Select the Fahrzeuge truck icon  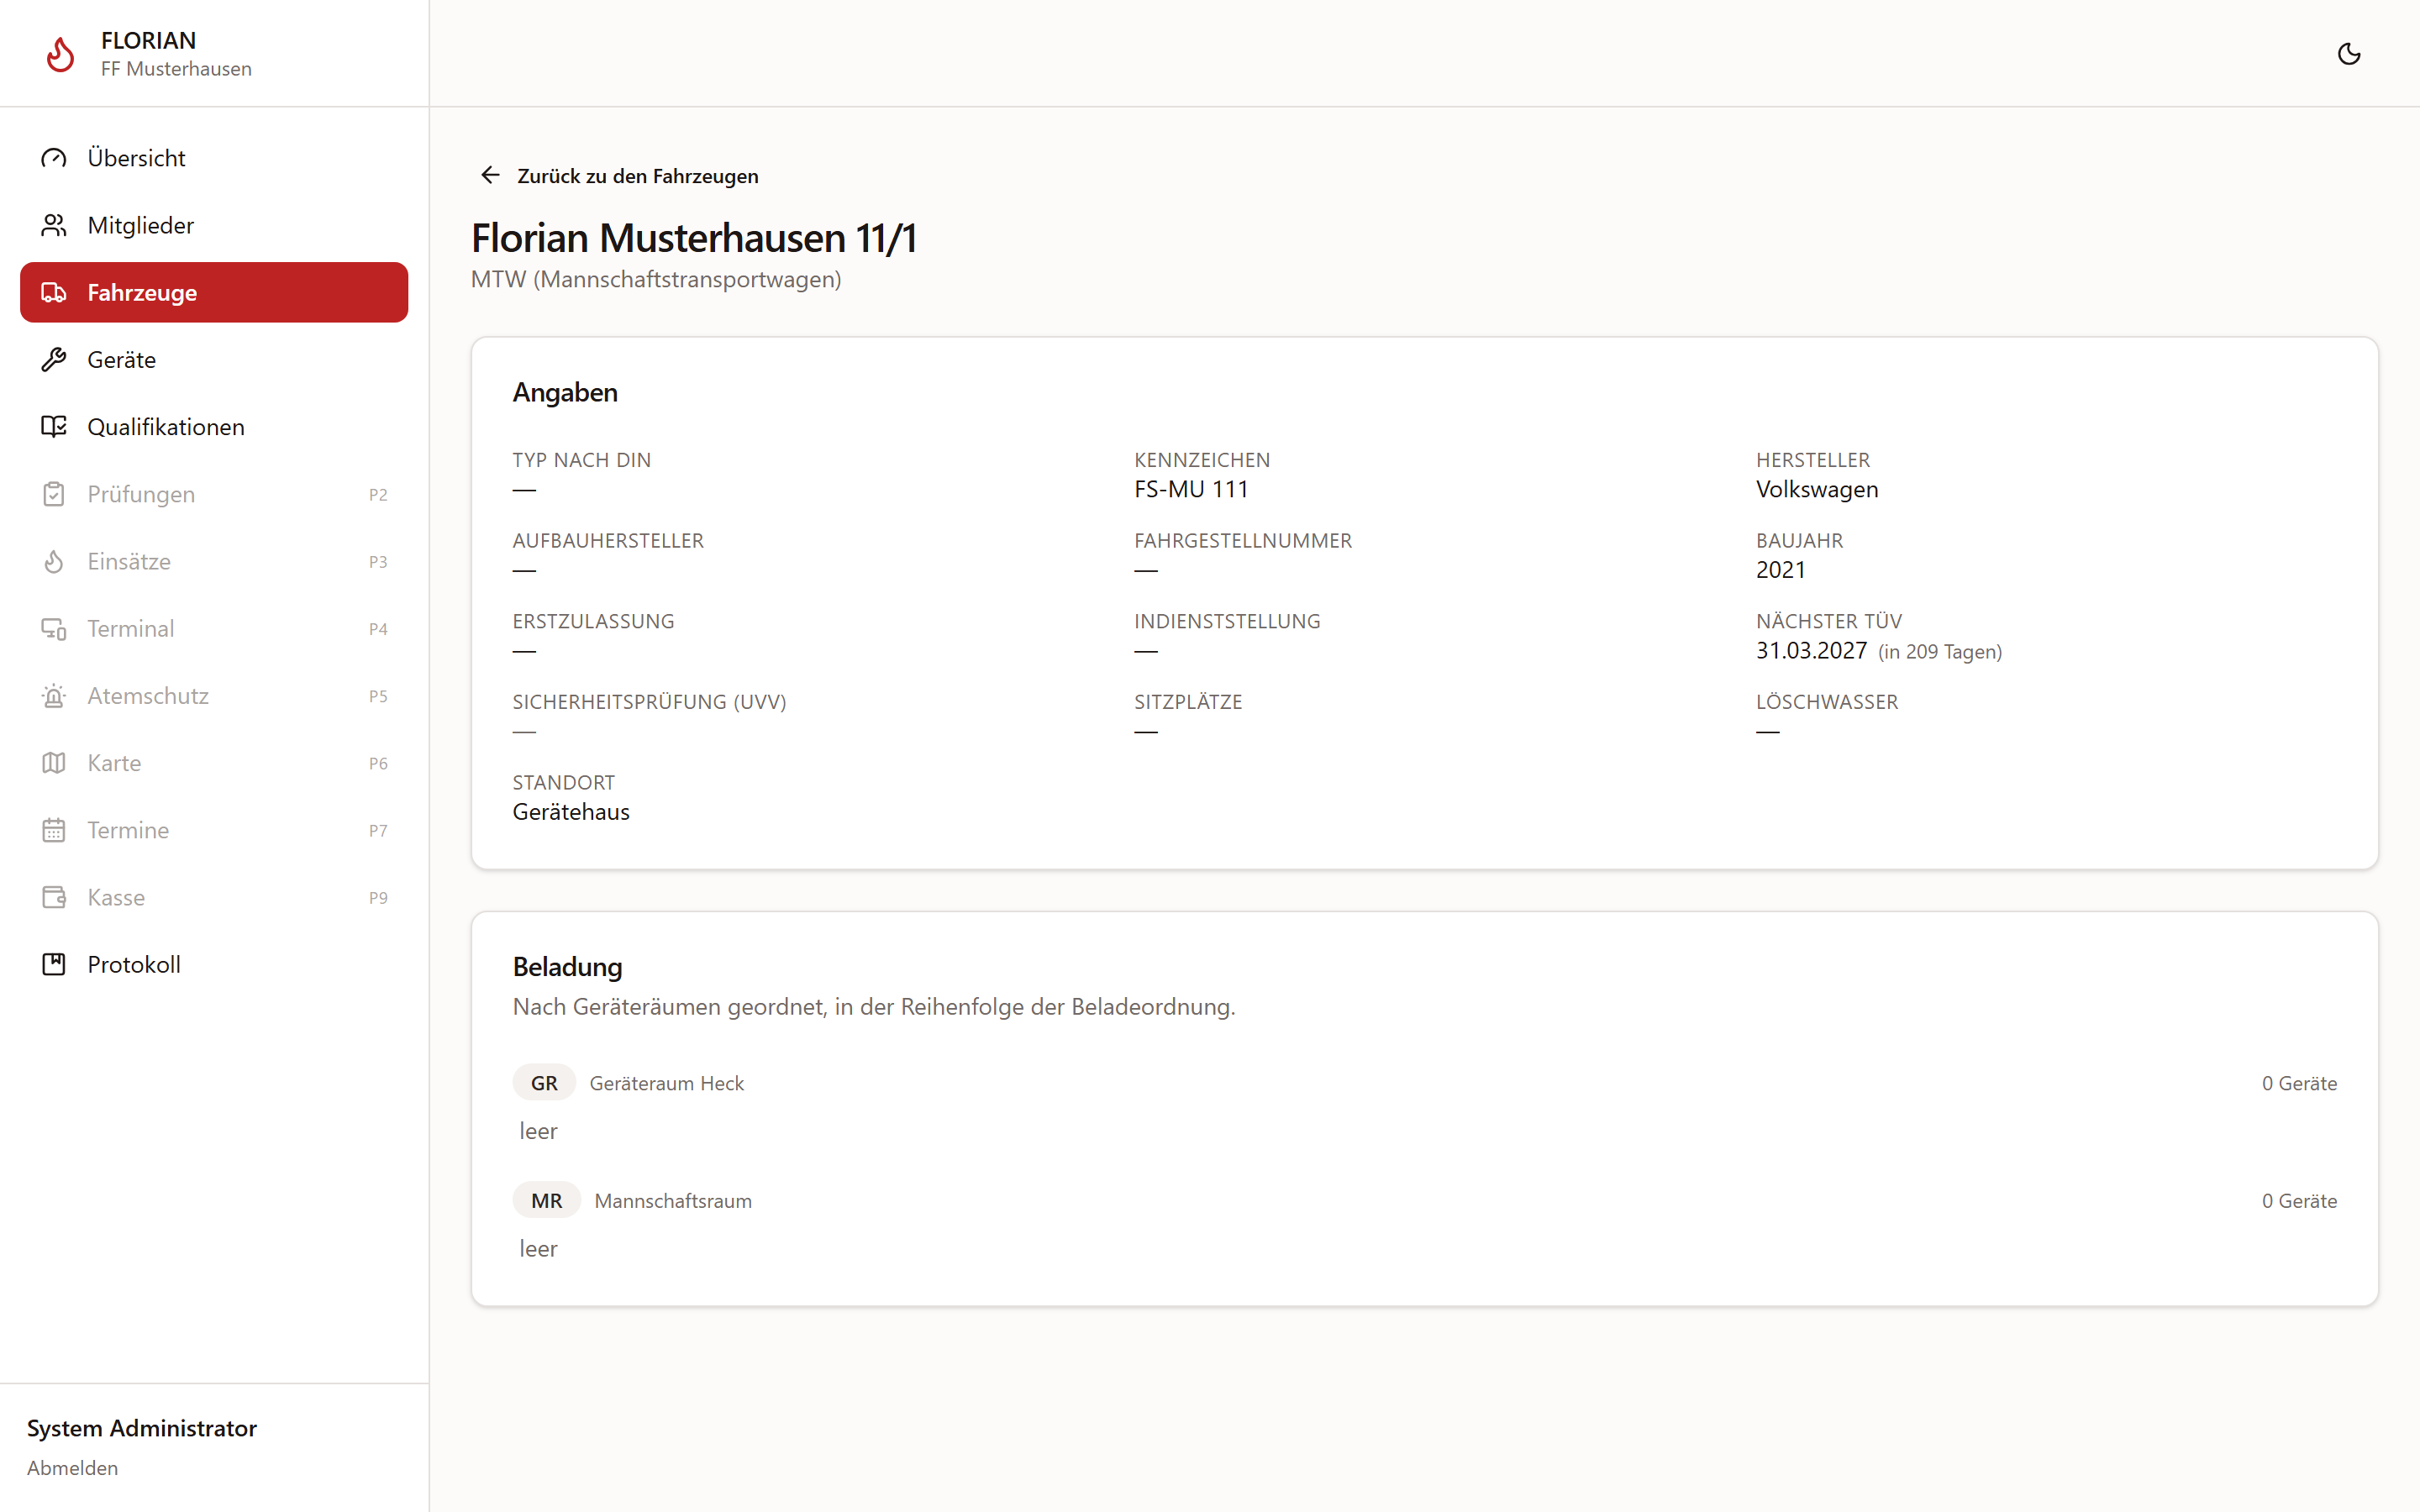54,292
